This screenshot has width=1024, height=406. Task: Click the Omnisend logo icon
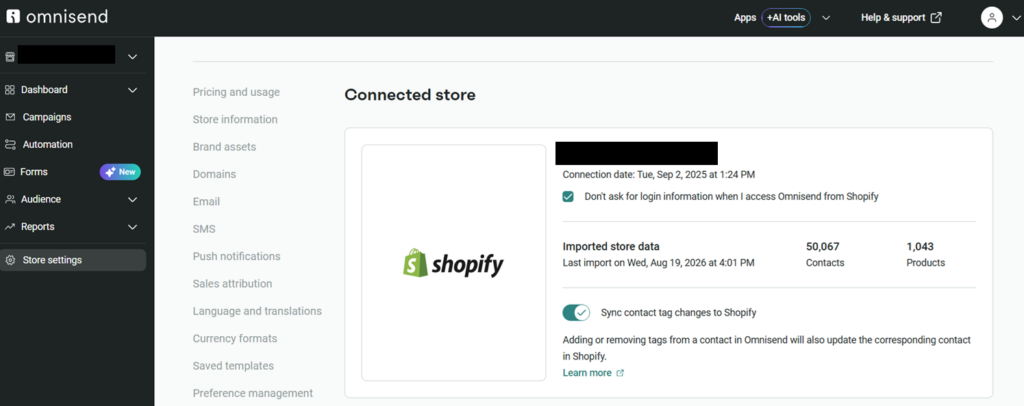pyautogui.click(x=13, y=16)
